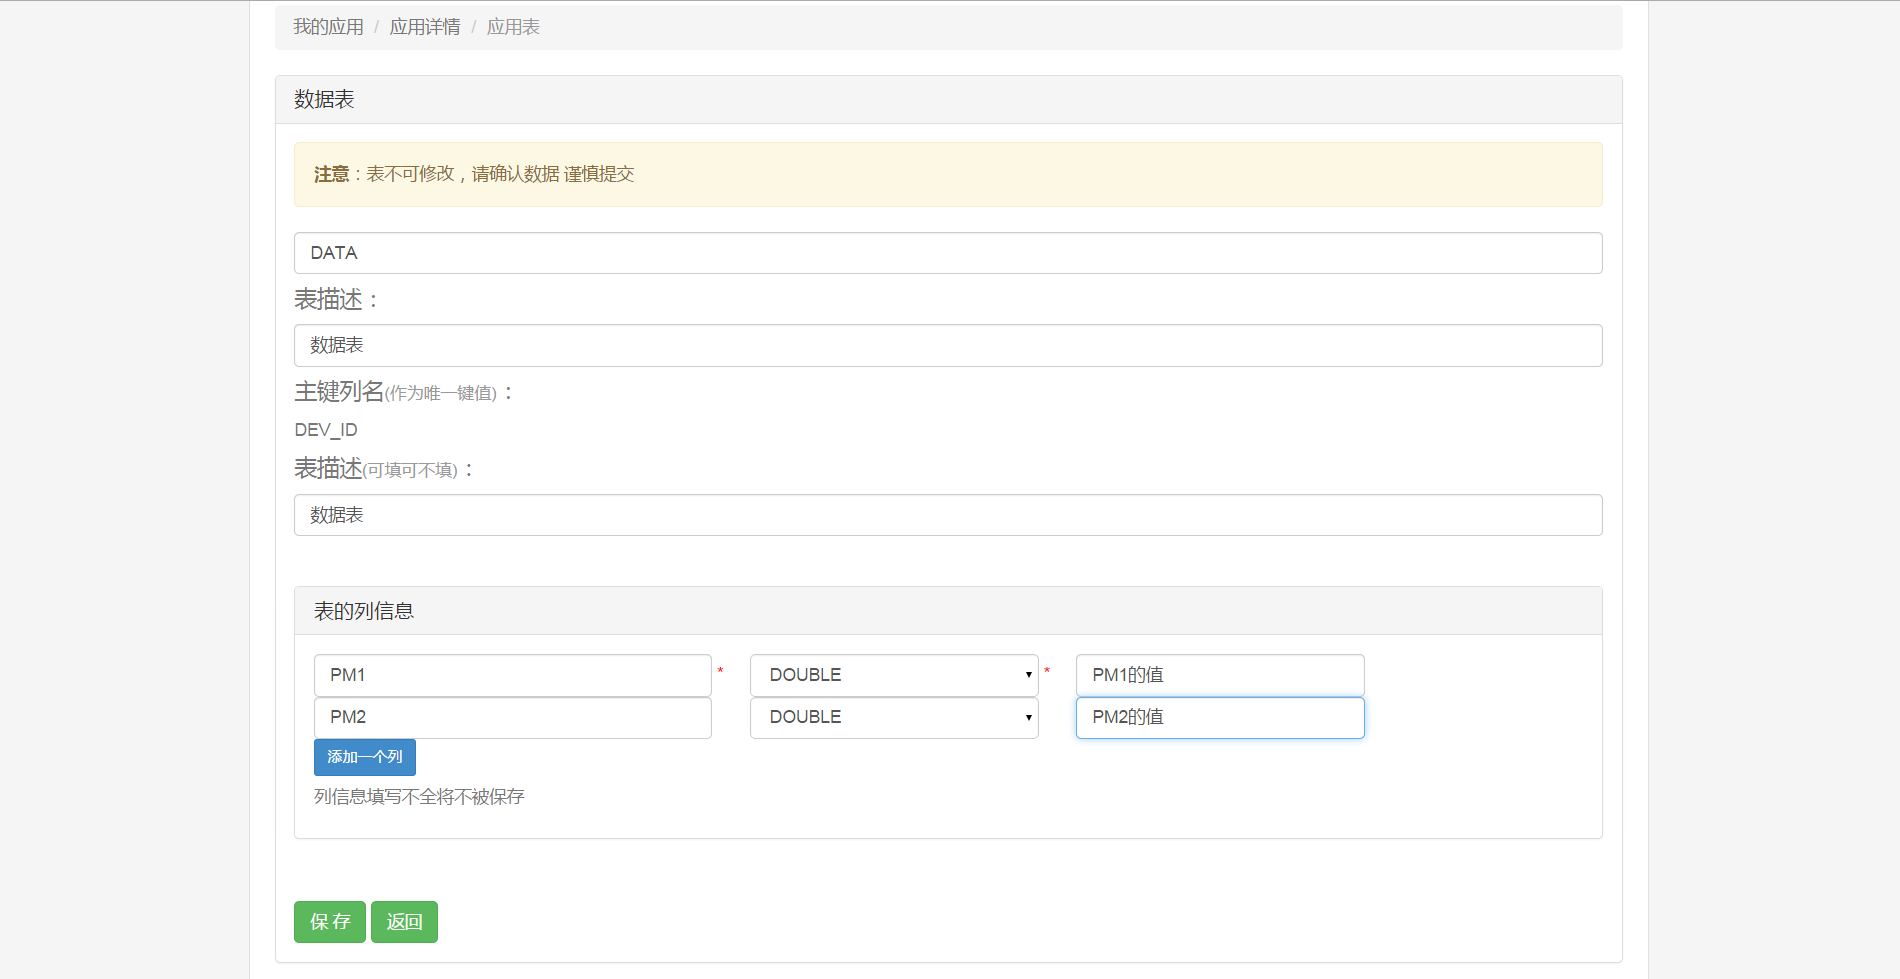
Task: Click the PM1的值 description field
Action: [1219, 675]
